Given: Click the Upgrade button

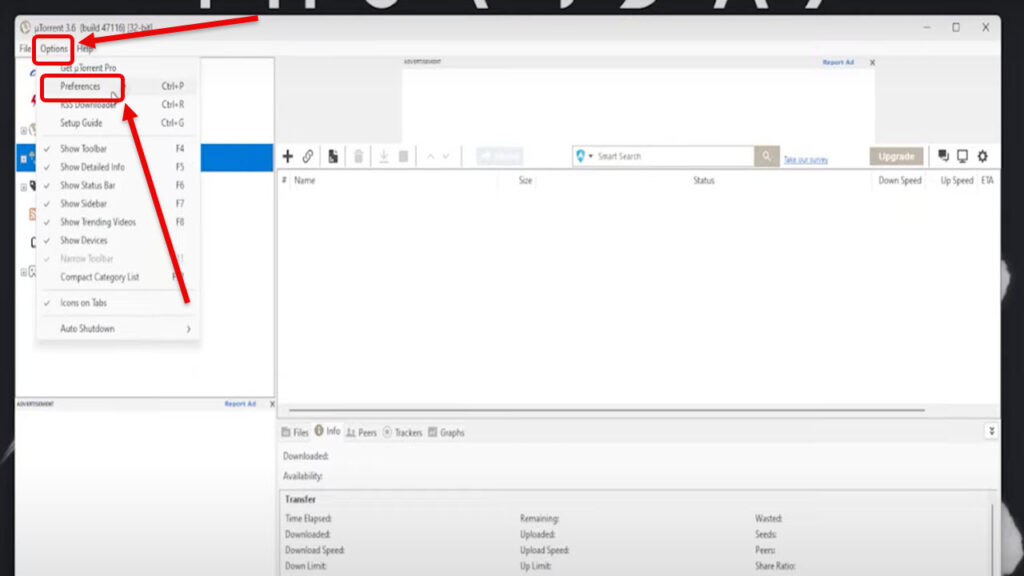Looking at the screenshot, I should point(896,156).
